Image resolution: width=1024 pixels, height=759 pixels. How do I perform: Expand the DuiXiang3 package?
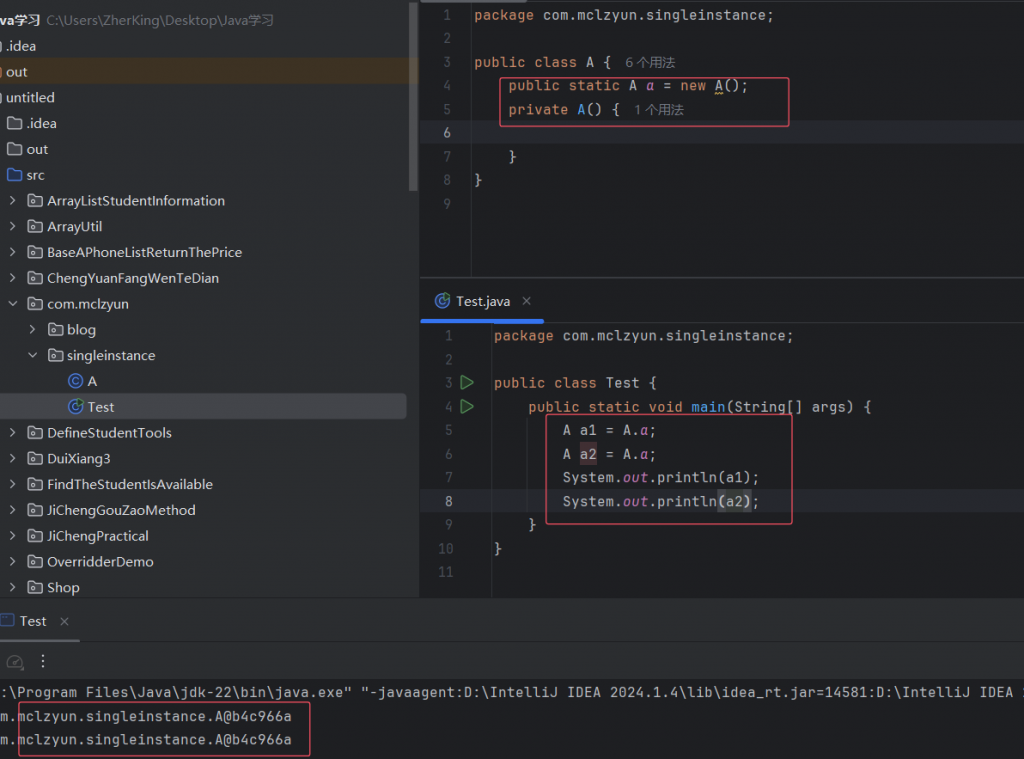pos(12,459)
